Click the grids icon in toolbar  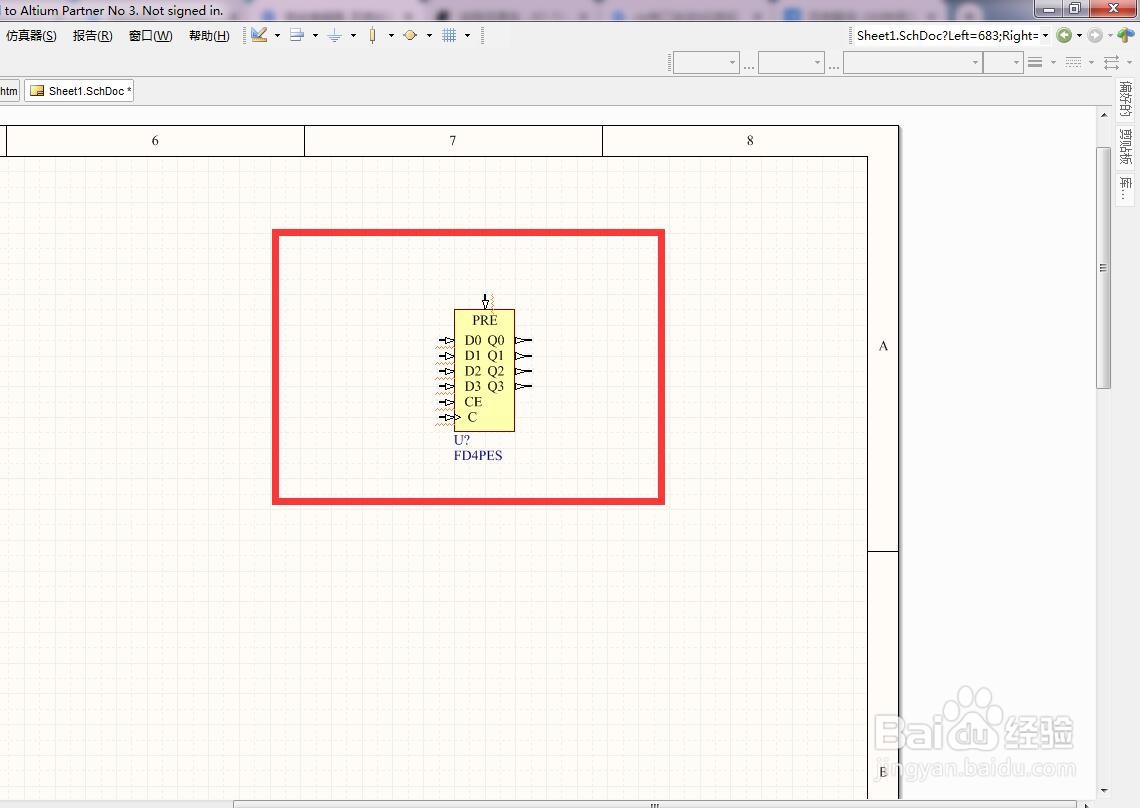click(x=449, y=35)
